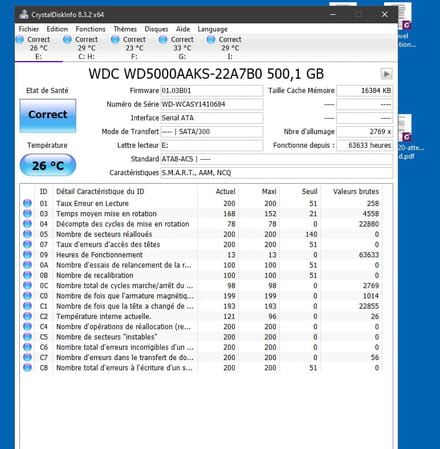
Task: Select 'Nombre de recalibration' row text
Action: [95, 275]
